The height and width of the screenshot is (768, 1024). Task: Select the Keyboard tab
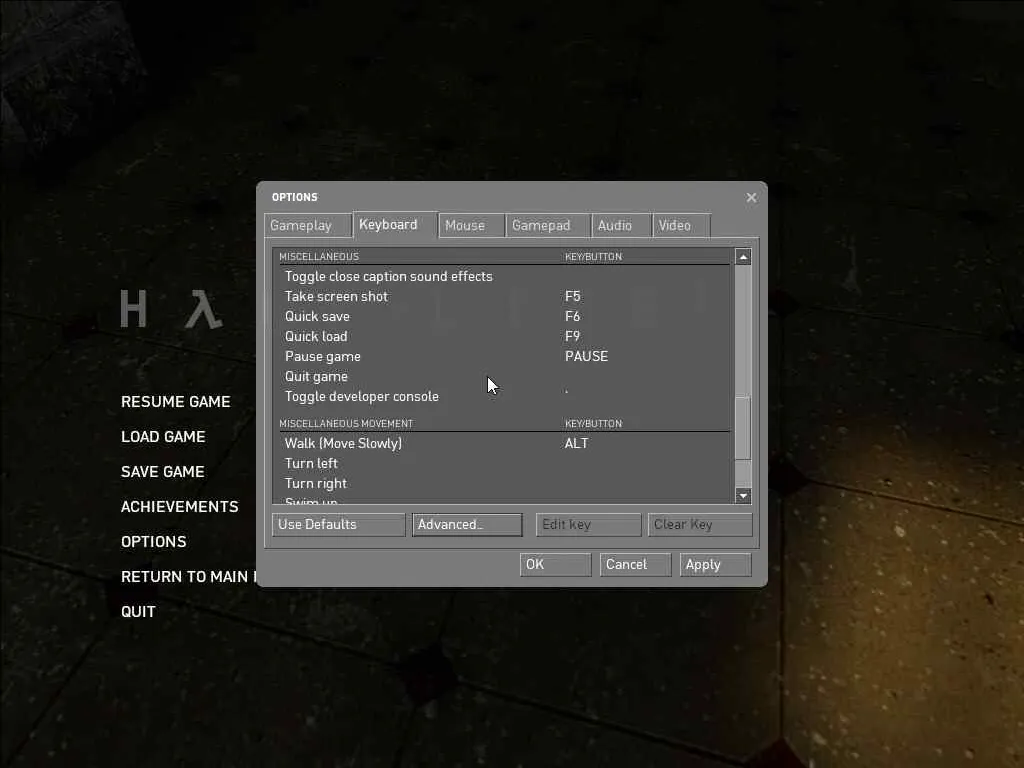coord(394,224)
